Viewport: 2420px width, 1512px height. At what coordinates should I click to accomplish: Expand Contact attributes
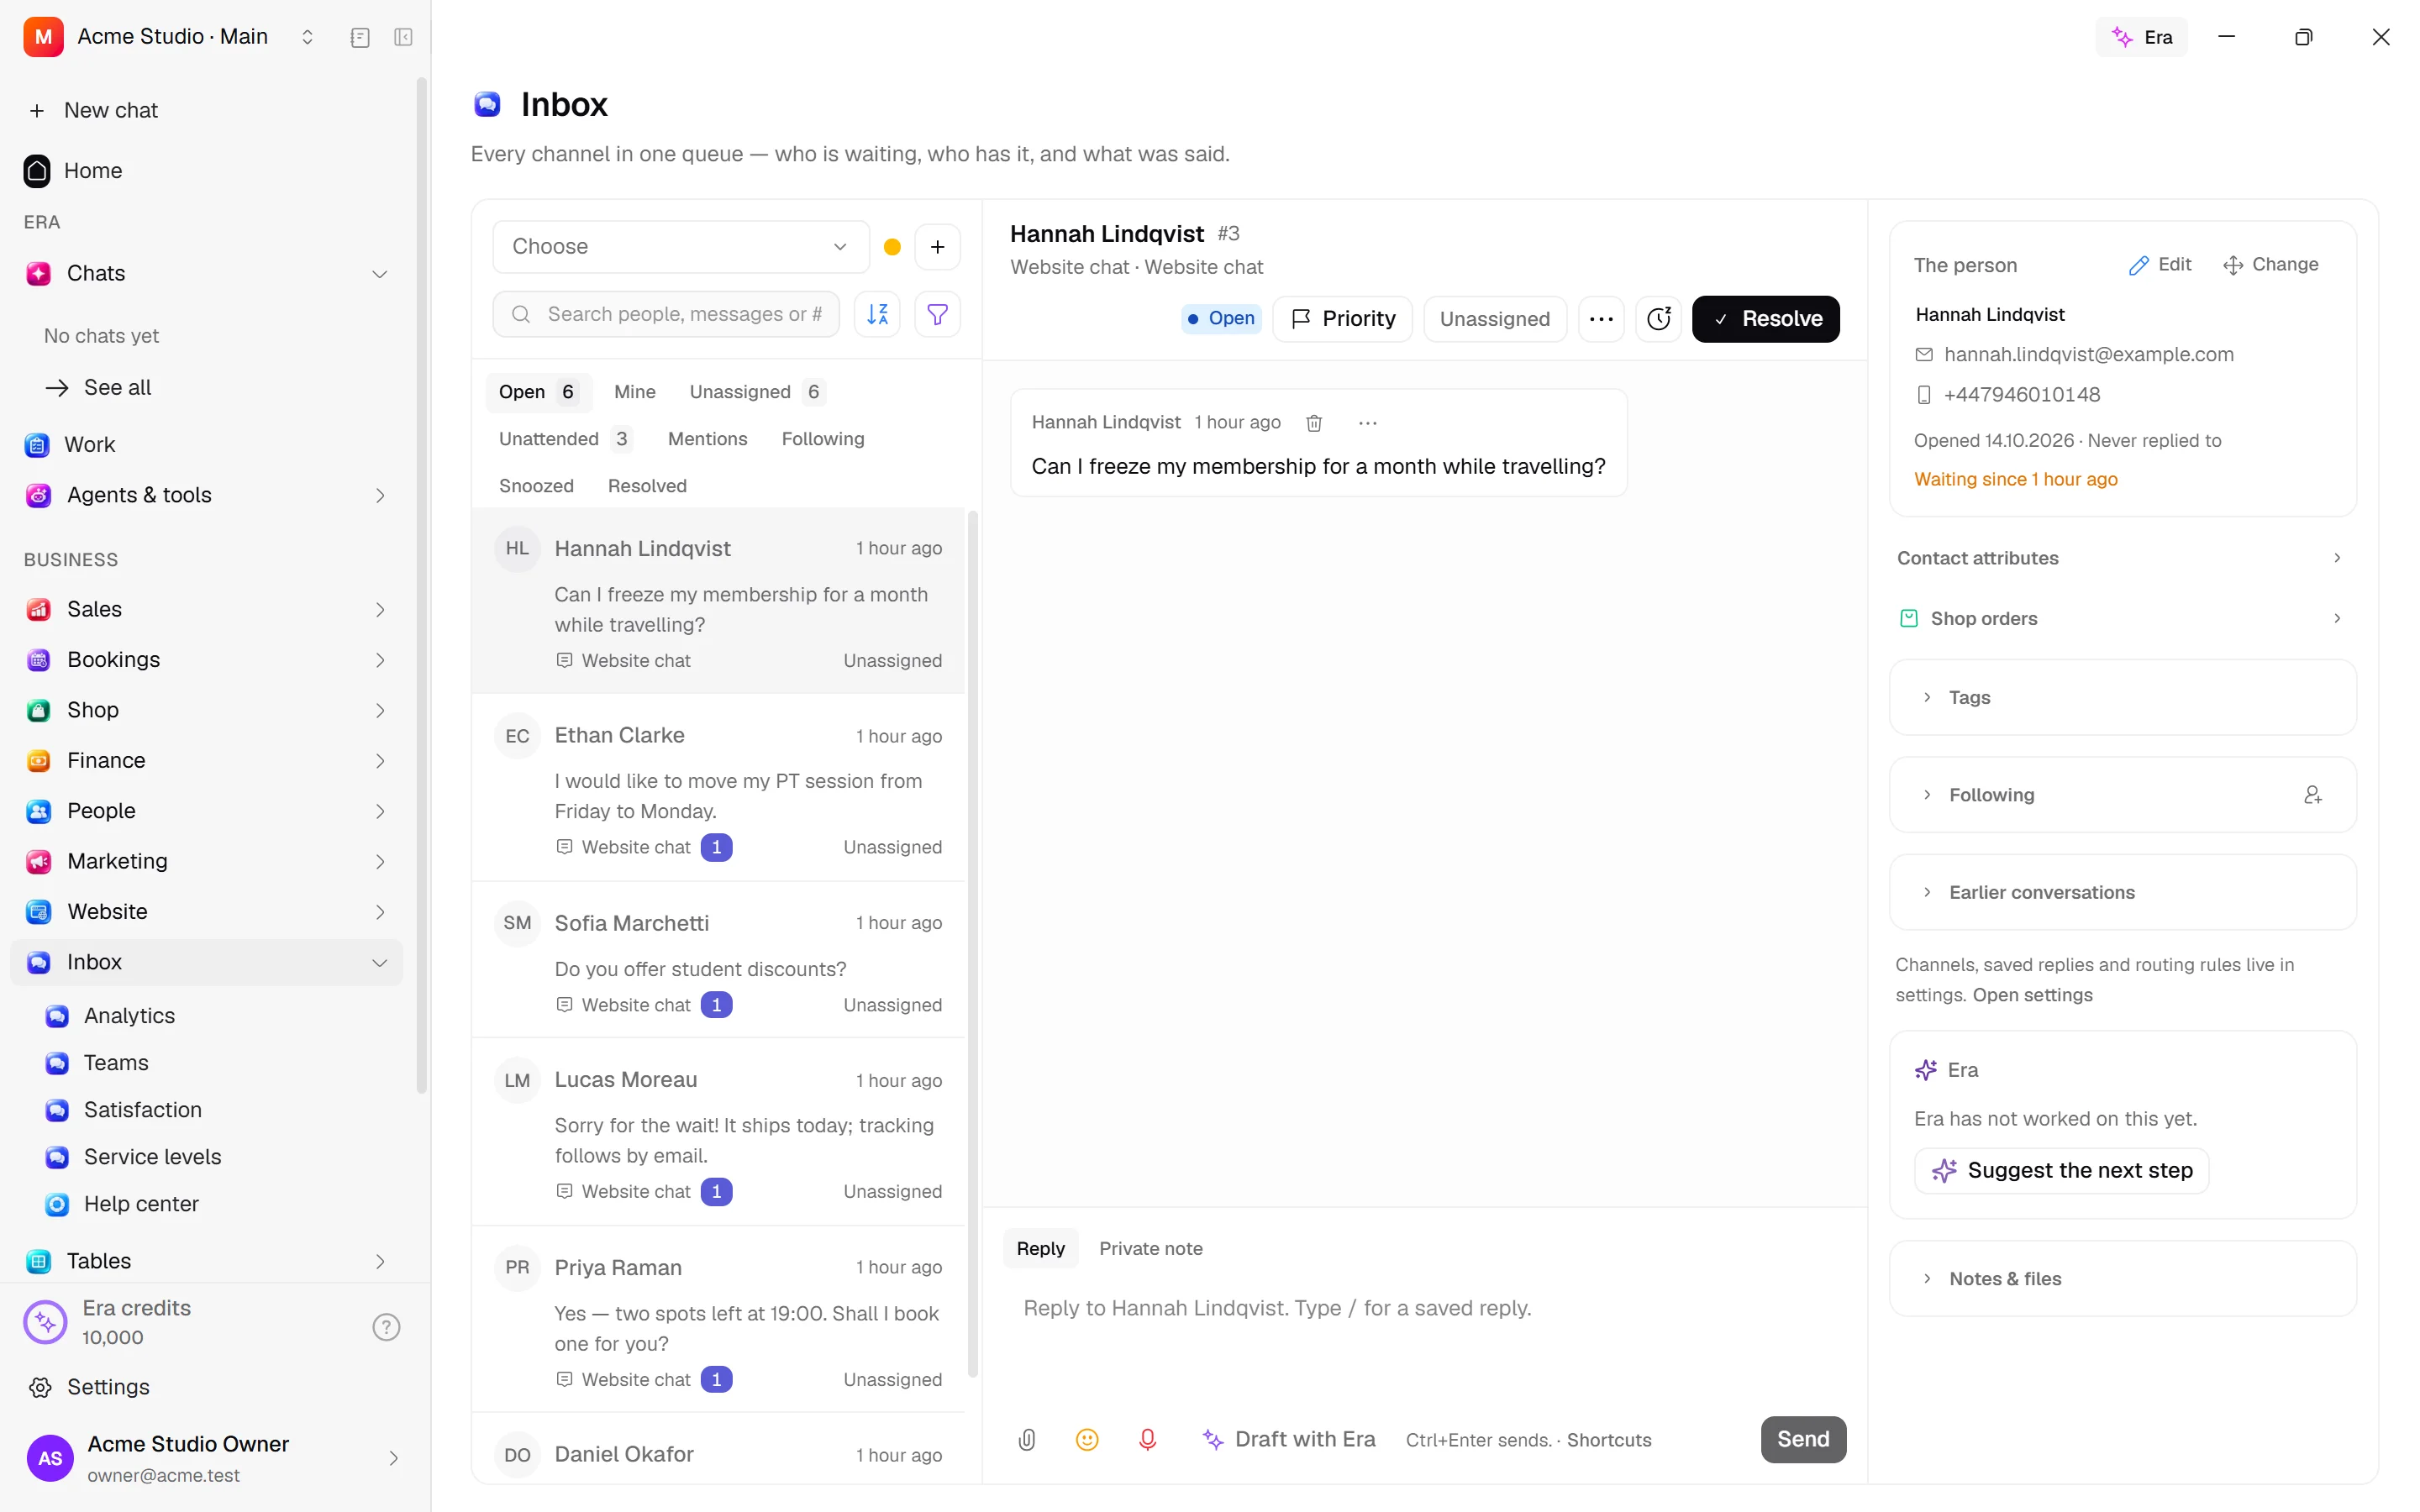(2122, 558)
